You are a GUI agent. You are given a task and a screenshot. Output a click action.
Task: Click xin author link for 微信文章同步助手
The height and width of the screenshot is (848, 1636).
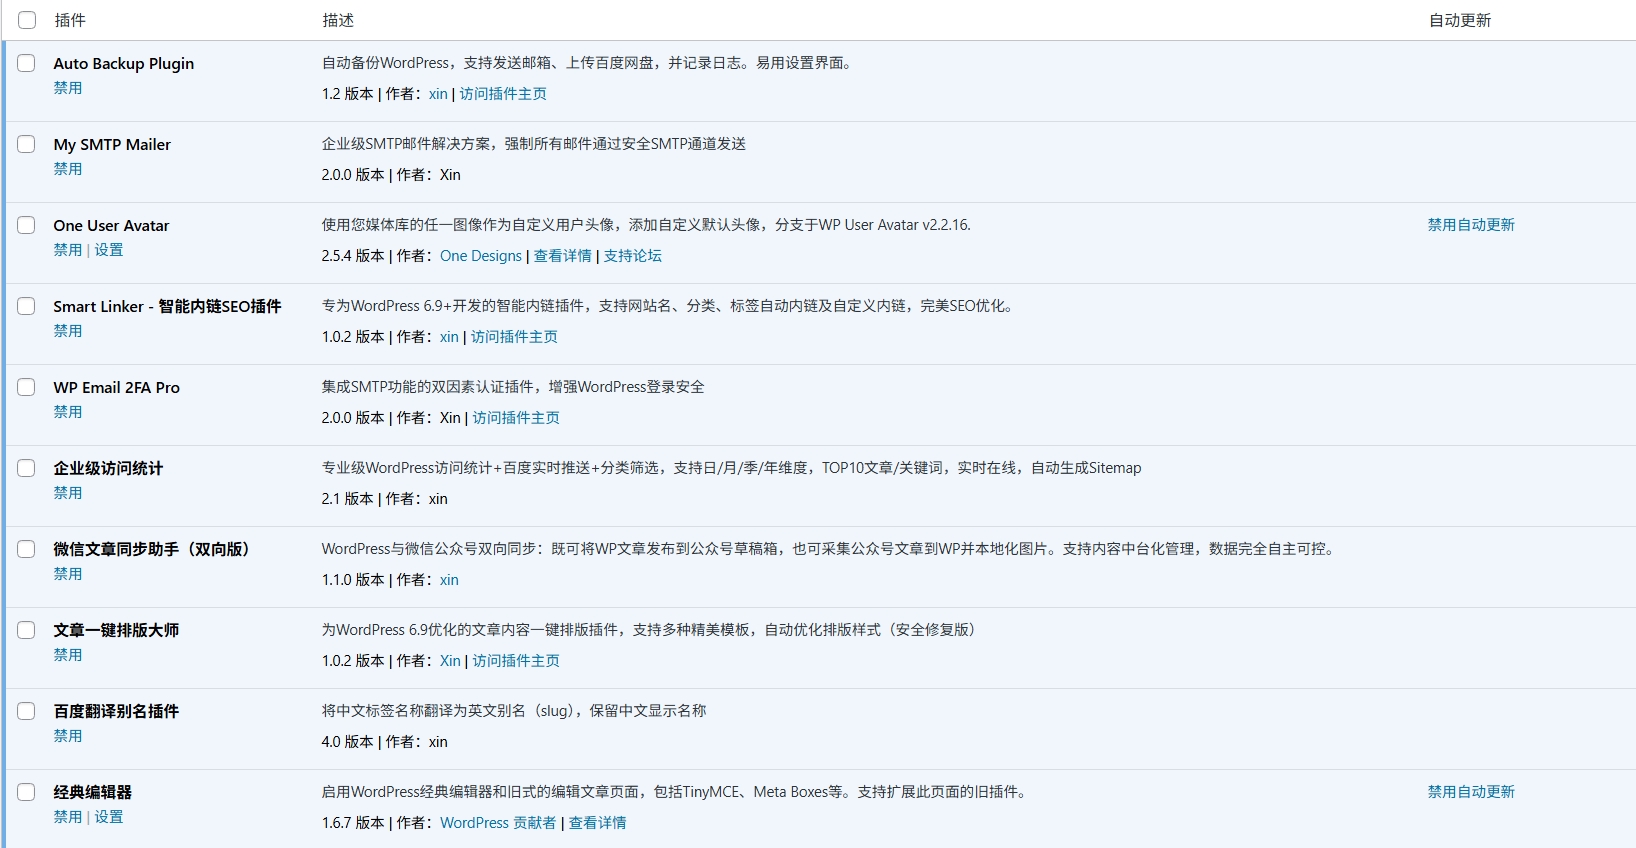click(449, 580)
